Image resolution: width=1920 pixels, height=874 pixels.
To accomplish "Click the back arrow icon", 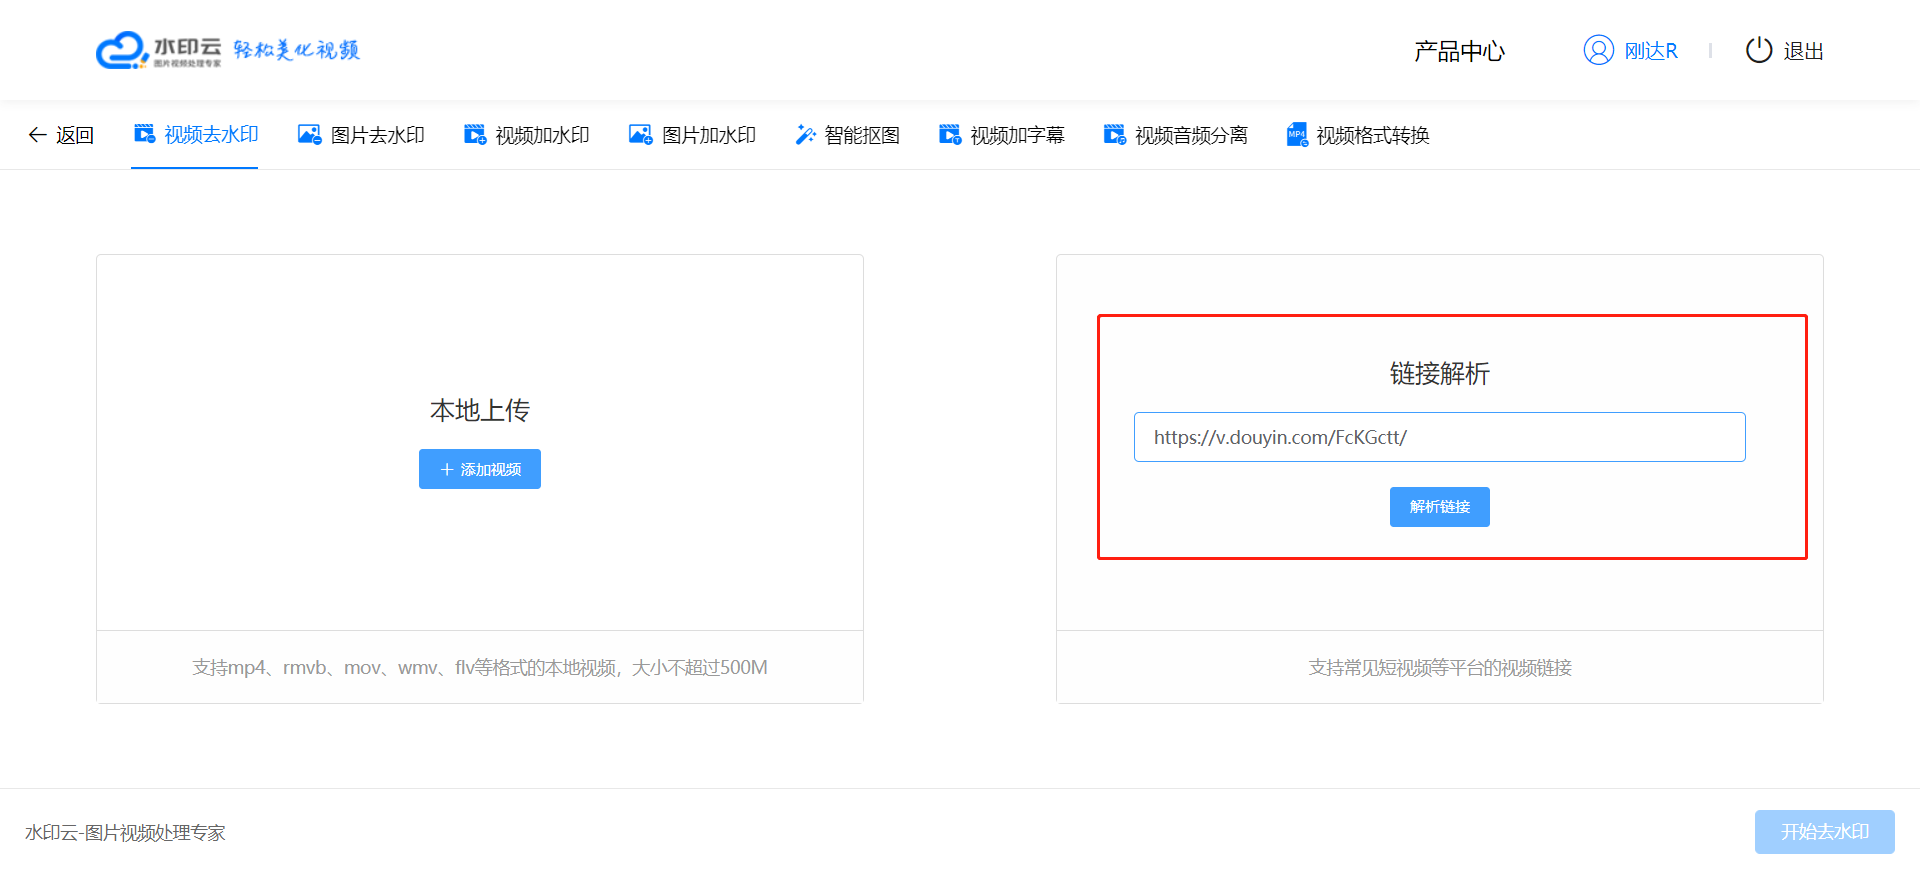I will (37, 135).
